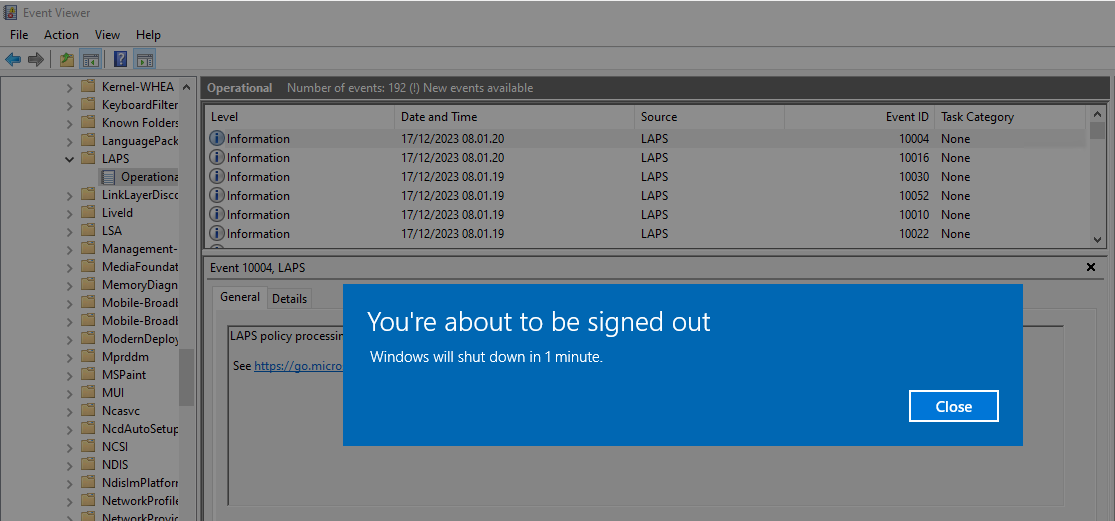Screen dimensions: 1115x521
Task: Click info icon of event 10022 row
Action: pyautogui.click(x=217, y=233)
